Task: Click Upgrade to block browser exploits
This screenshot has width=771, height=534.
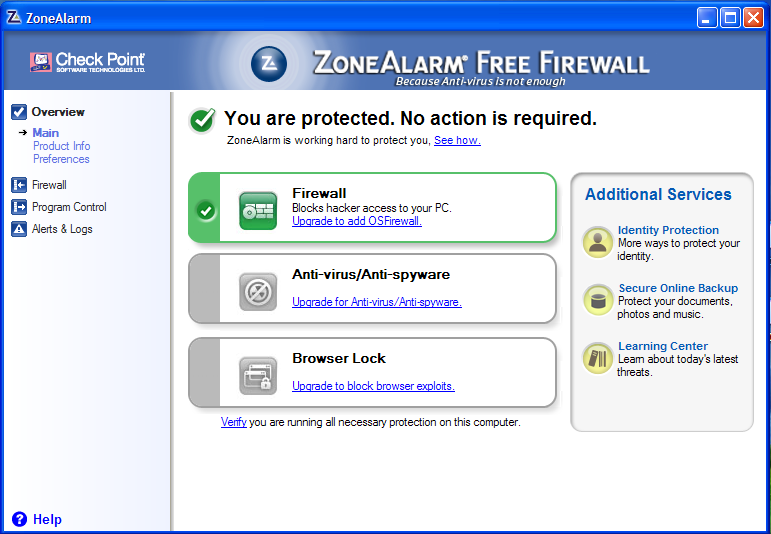Action: [x=373, y=386]
